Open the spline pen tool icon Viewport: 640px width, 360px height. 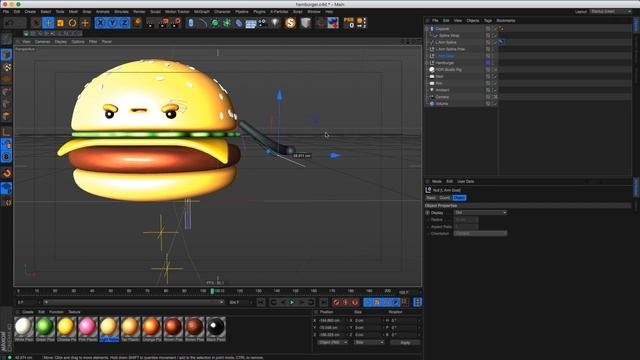pyautogui.click(x=203, y=23)
